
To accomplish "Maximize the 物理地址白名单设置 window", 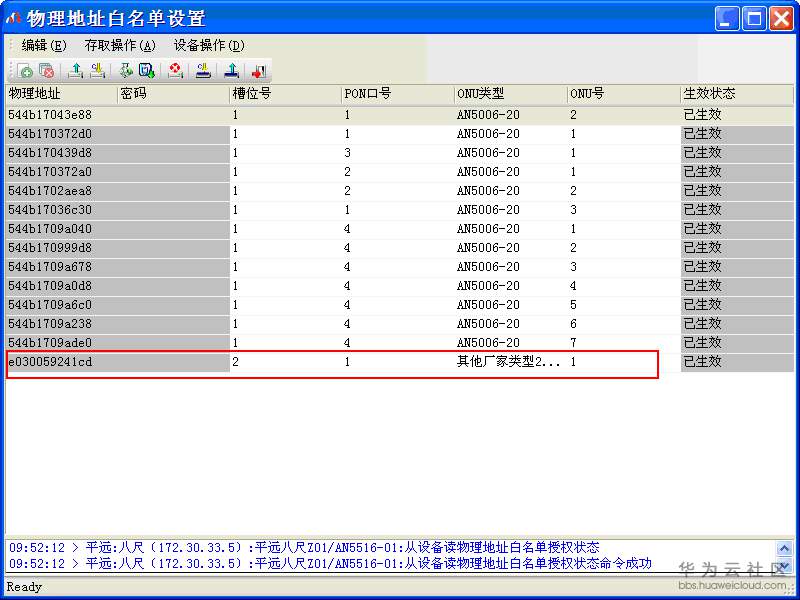I will 754,19.
